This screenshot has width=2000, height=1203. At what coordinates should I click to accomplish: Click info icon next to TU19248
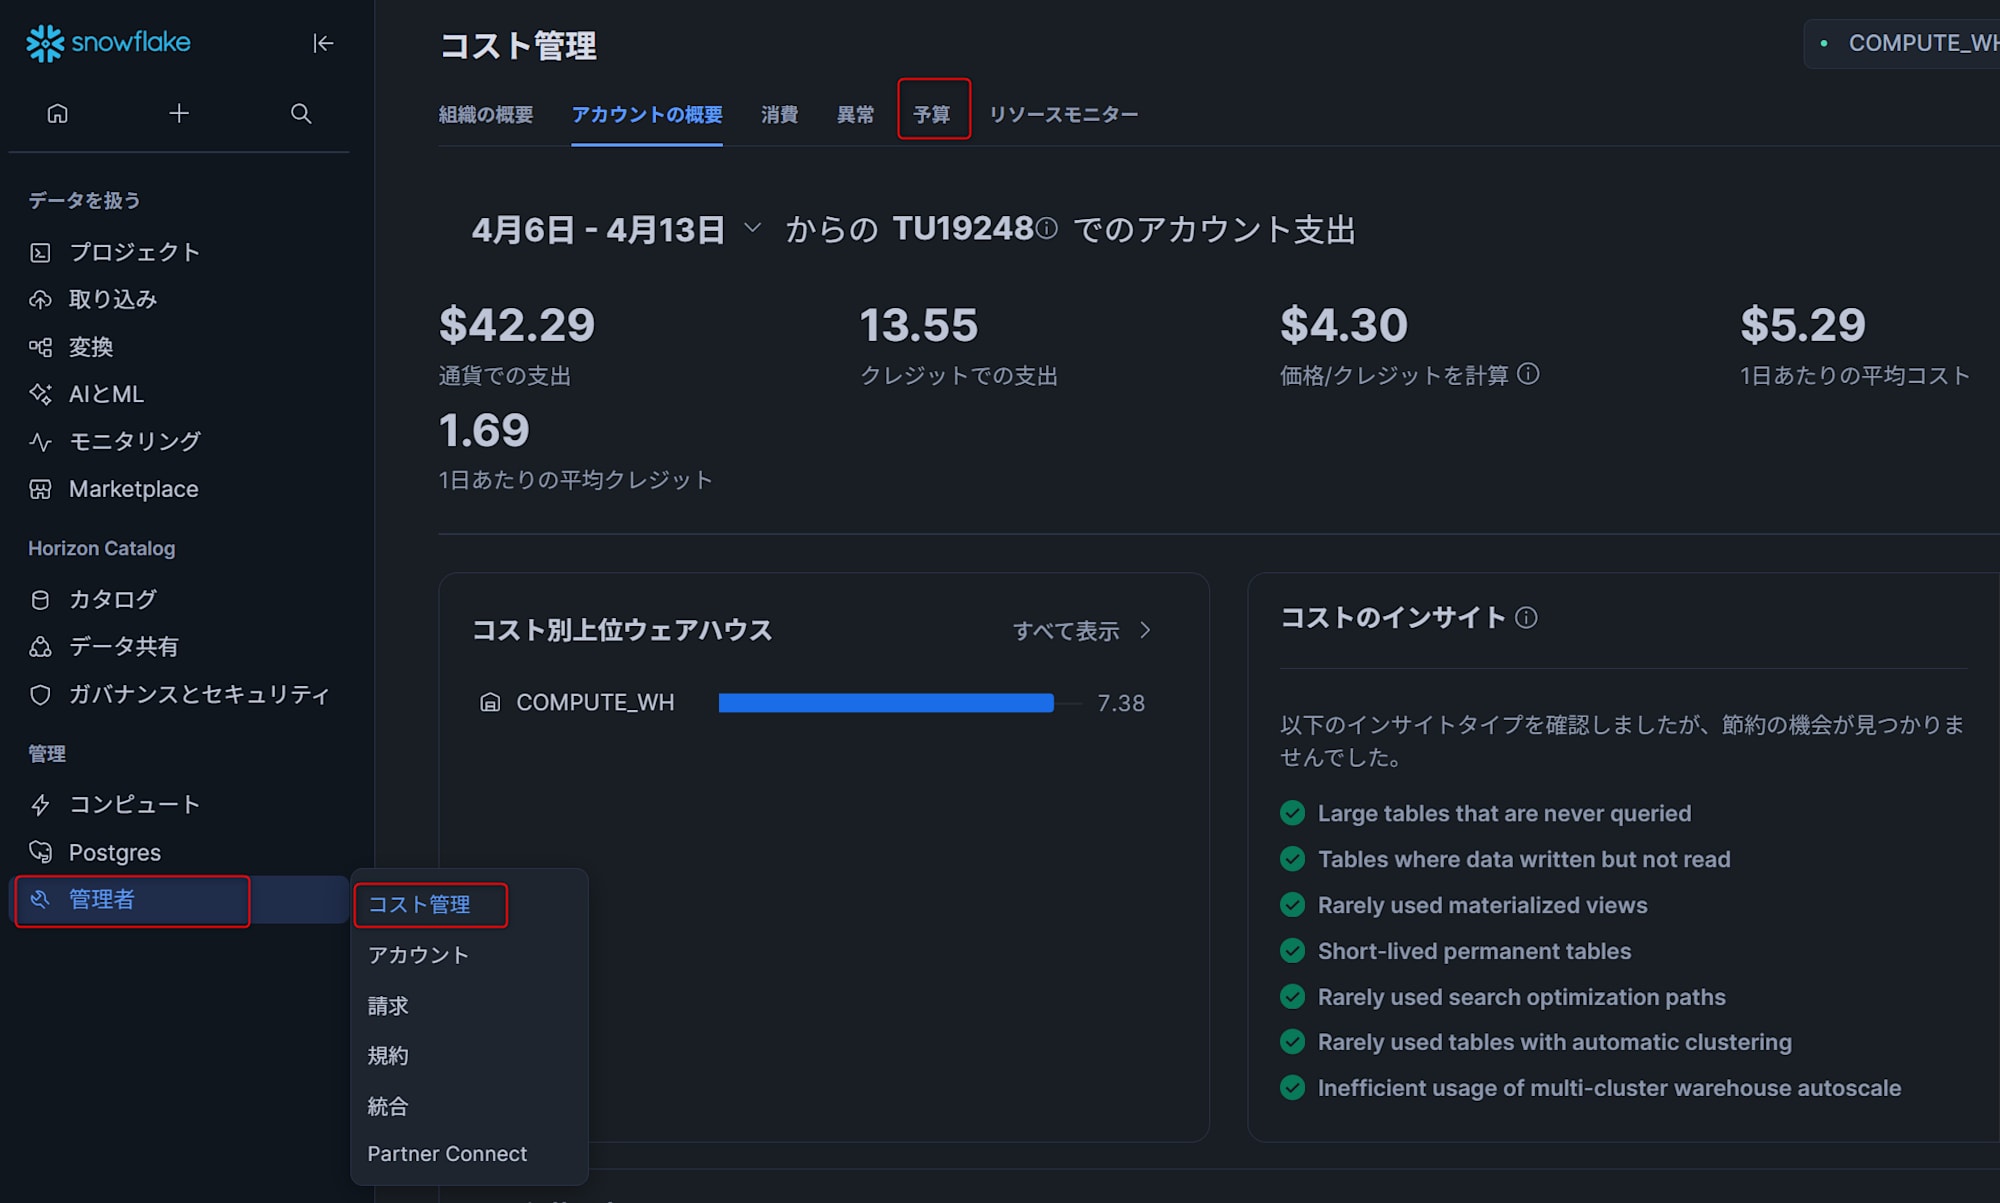1047,229
